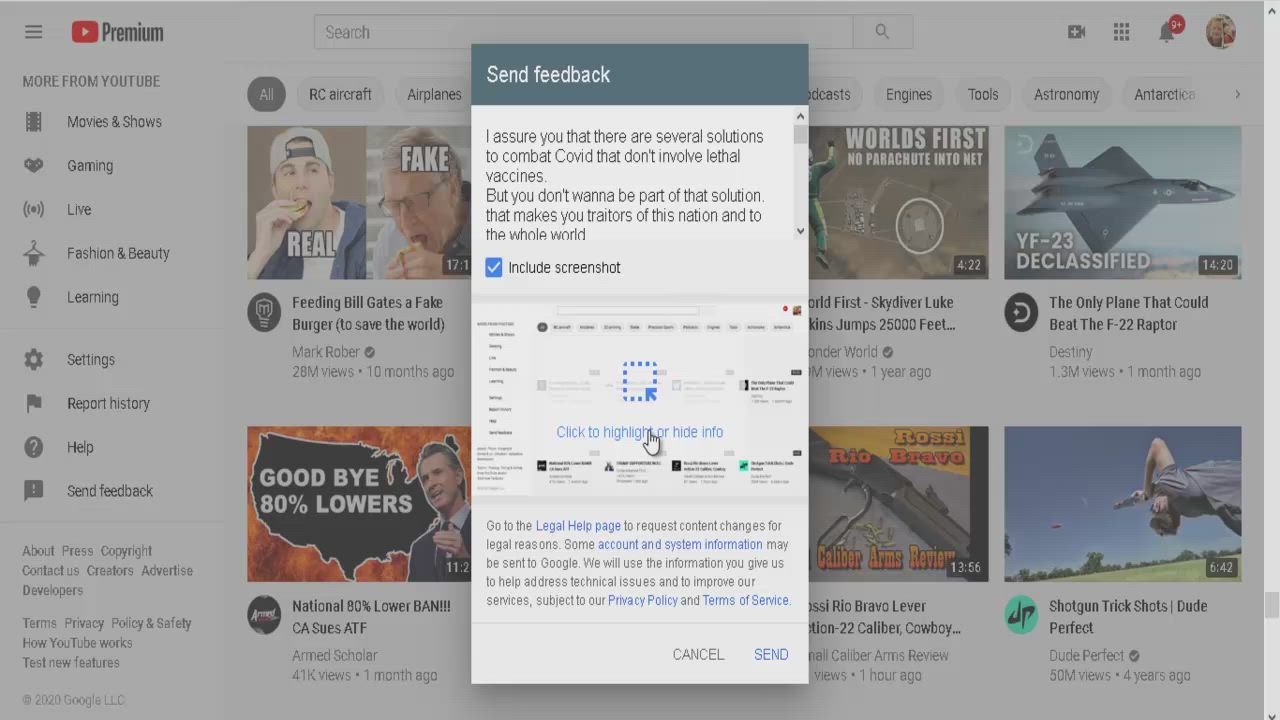Open the Legal Help page link
The height and width of the screenshot is (720, 1280).
pos(578,526)
